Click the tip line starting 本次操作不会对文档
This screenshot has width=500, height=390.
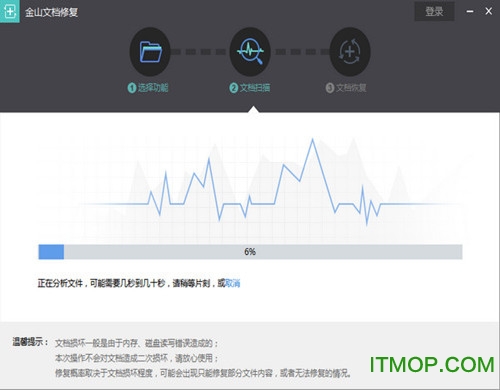[137, 358]
